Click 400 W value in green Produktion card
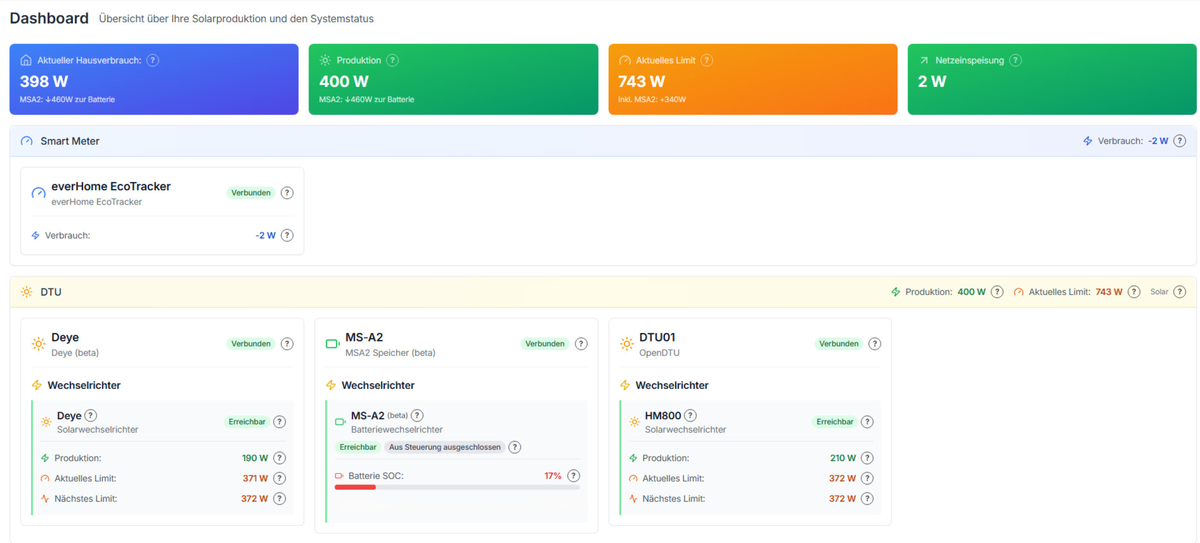 click(344, 82)
